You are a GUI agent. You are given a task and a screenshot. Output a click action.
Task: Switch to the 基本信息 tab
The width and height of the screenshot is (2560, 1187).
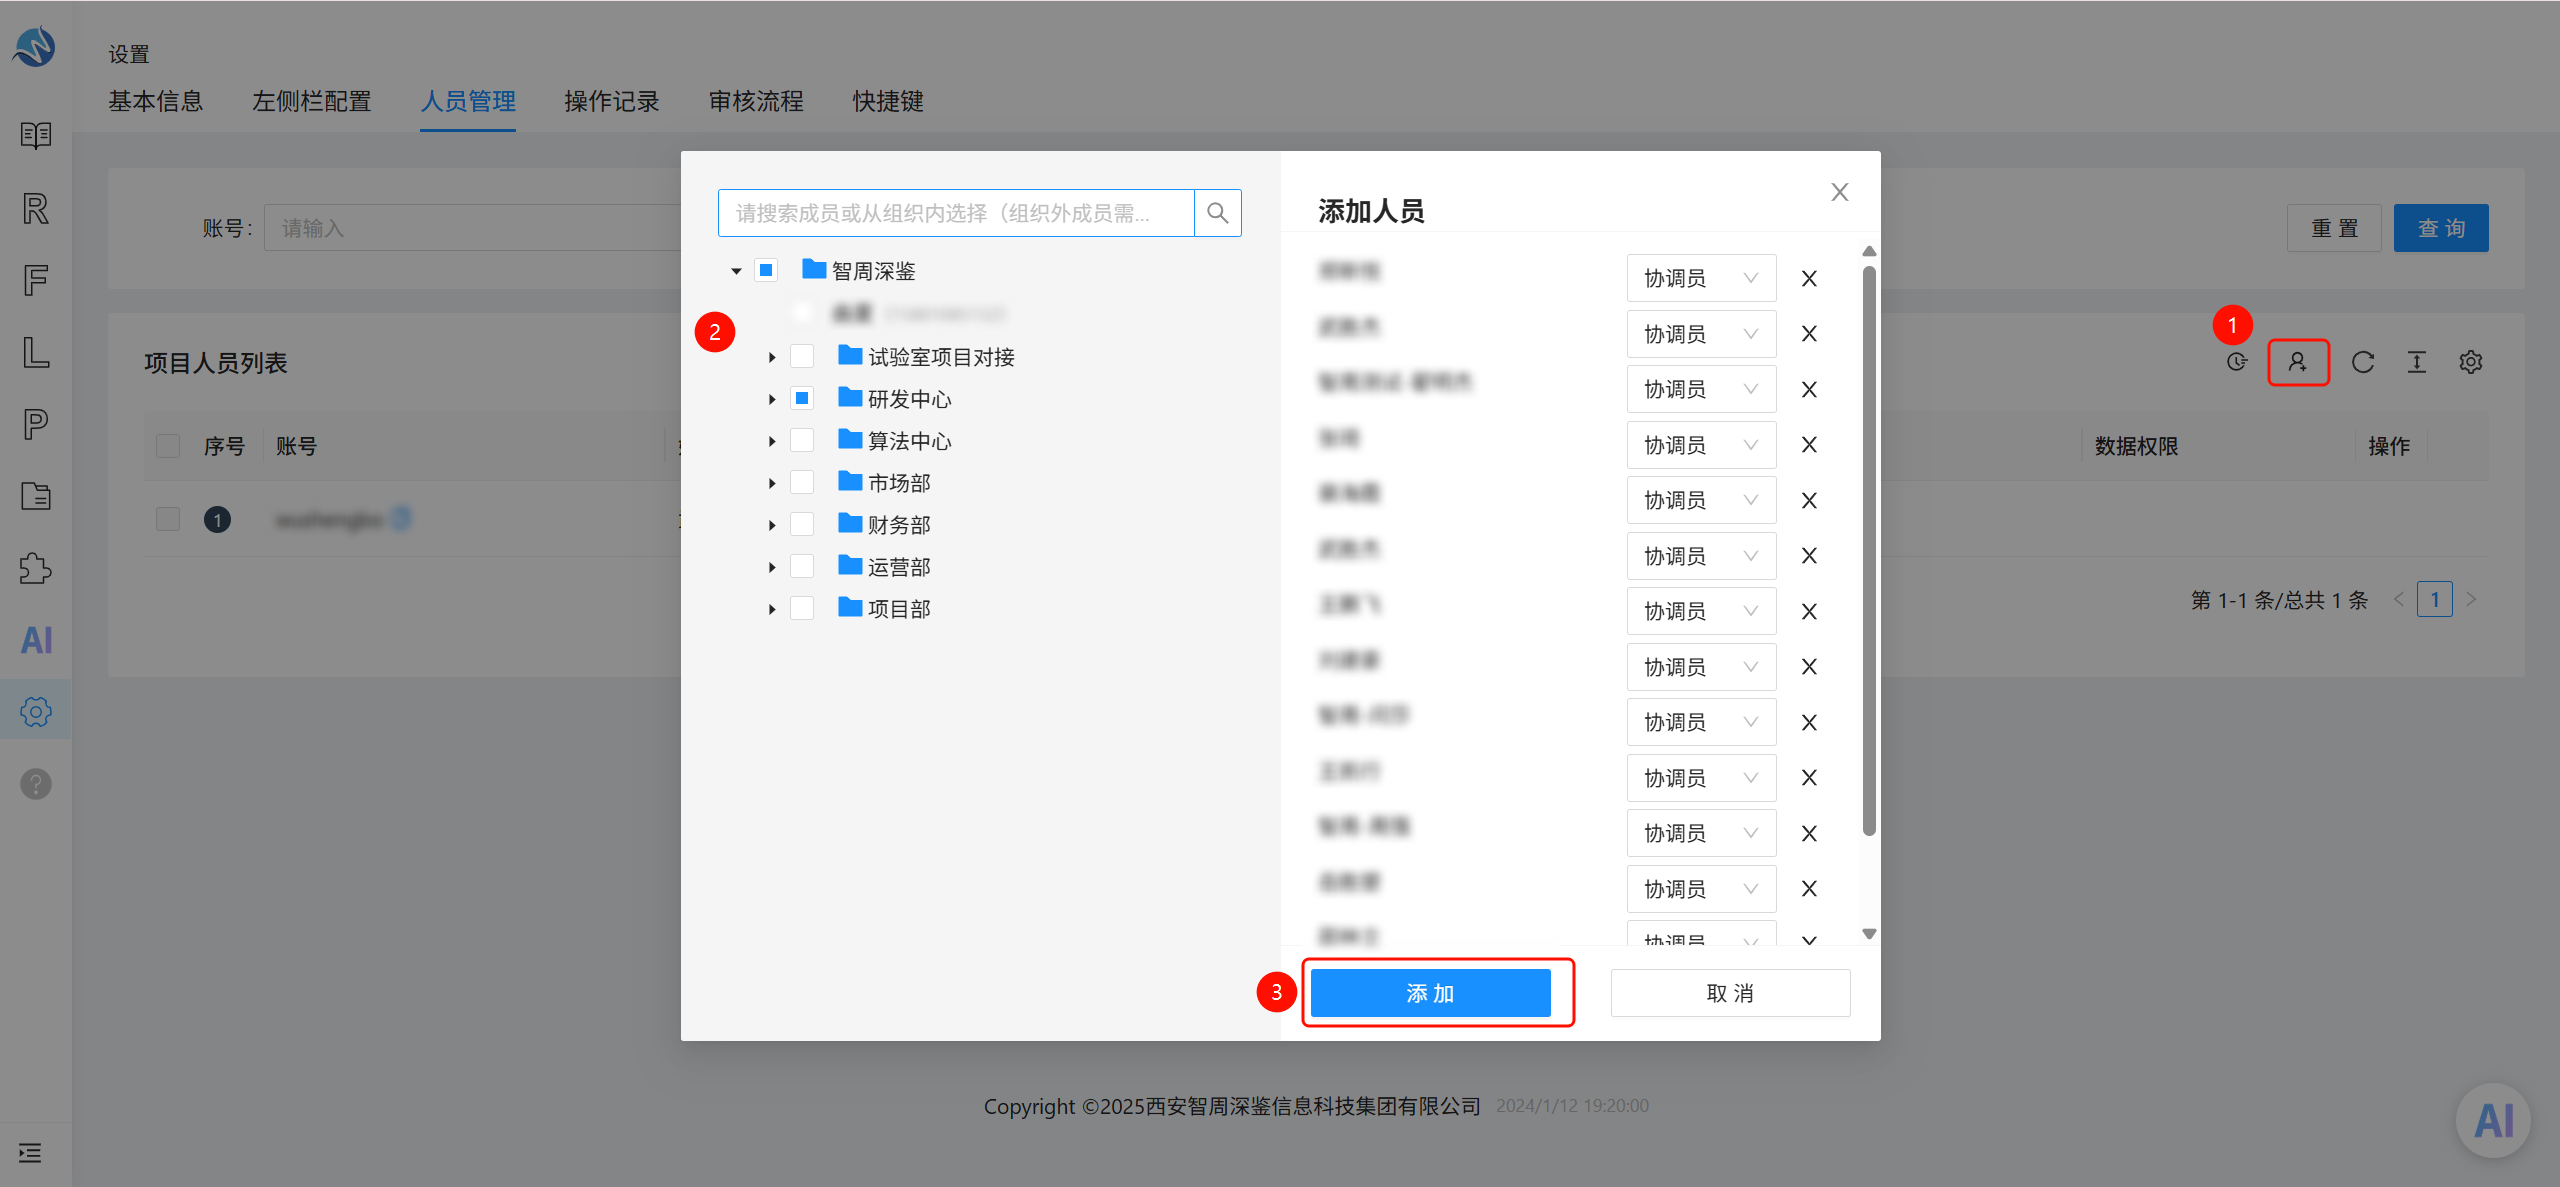tap(156, 101)
